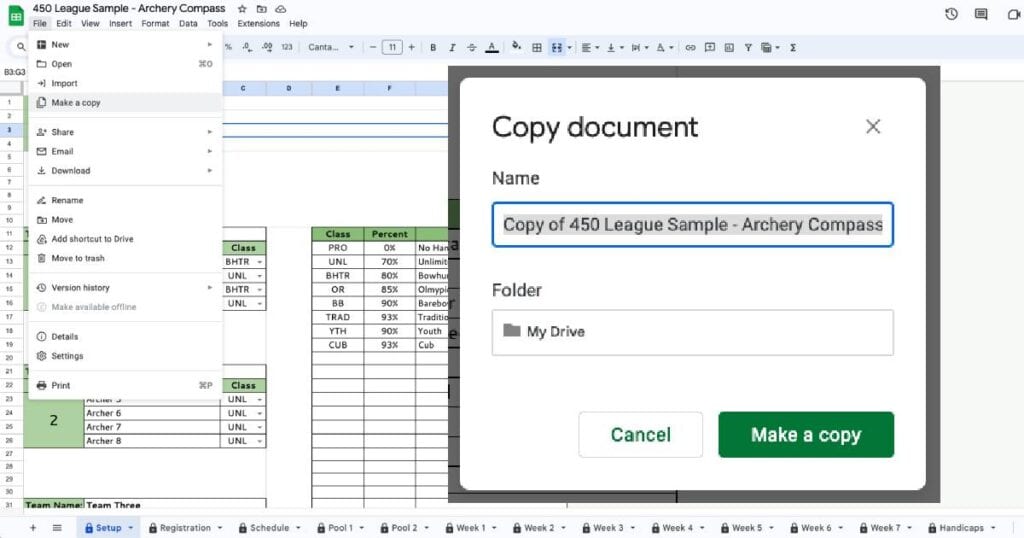This screenshot has width=1024, height=538.
Task: Cancel the Copy document dialog
Action: pos(640,435)
